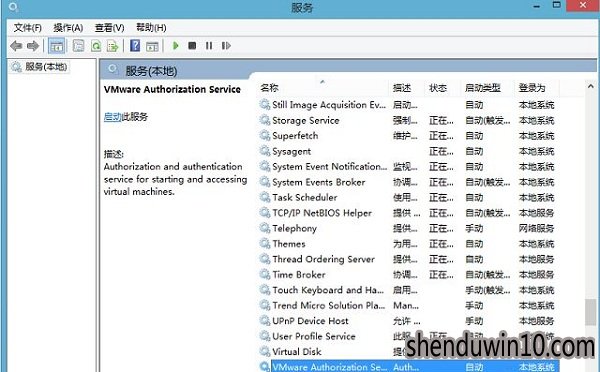Click the 启动 link to start this service
This screenshot has height=372, width=600.
[112, 117]
